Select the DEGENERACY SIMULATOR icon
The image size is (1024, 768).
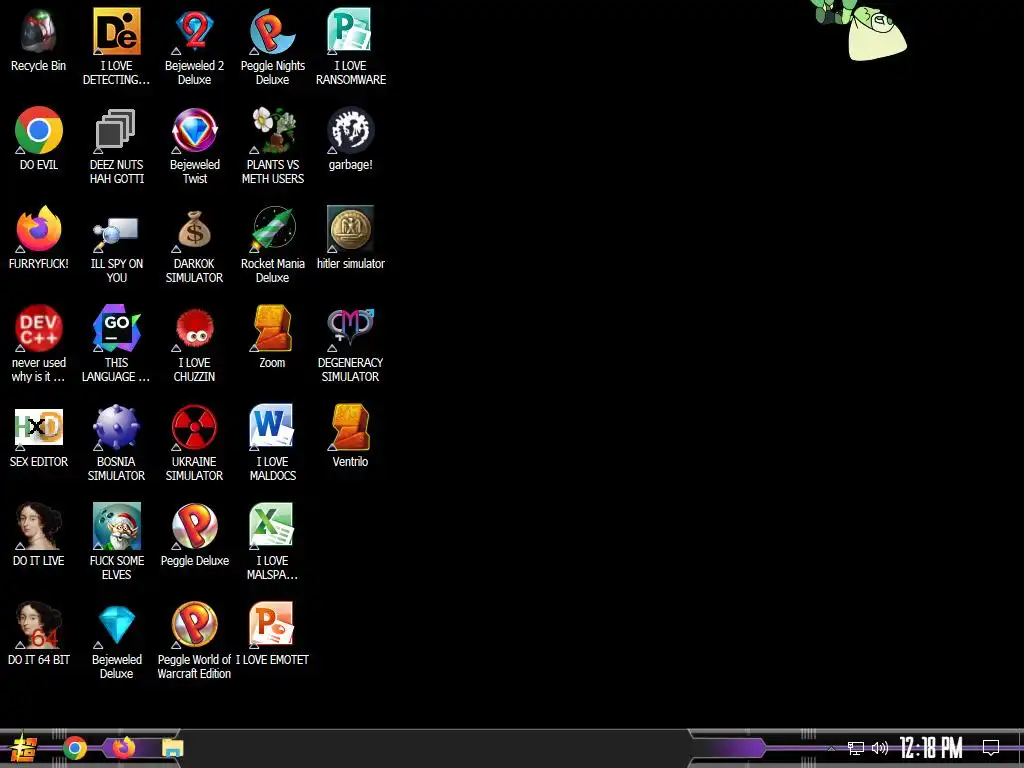click(350, 328)
